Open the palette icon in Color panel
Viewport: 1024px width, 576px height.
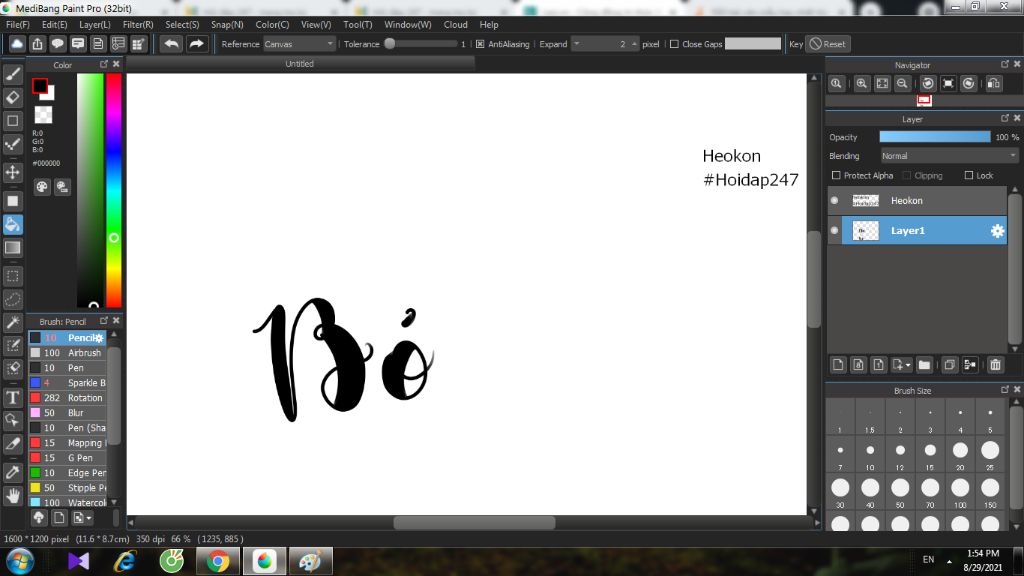click(42, 187)
